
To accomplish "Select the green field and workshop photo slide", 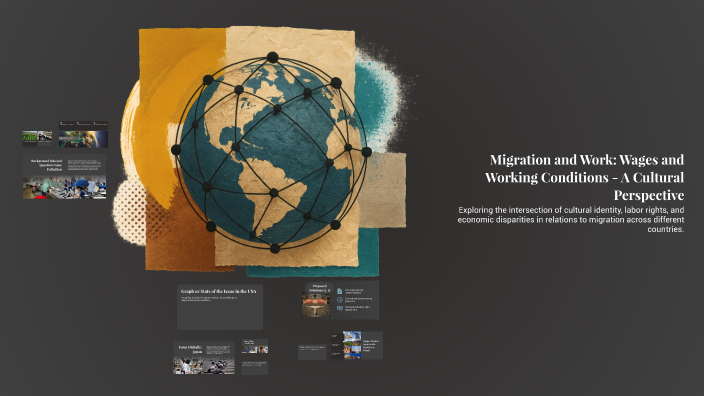I will 37,138.
